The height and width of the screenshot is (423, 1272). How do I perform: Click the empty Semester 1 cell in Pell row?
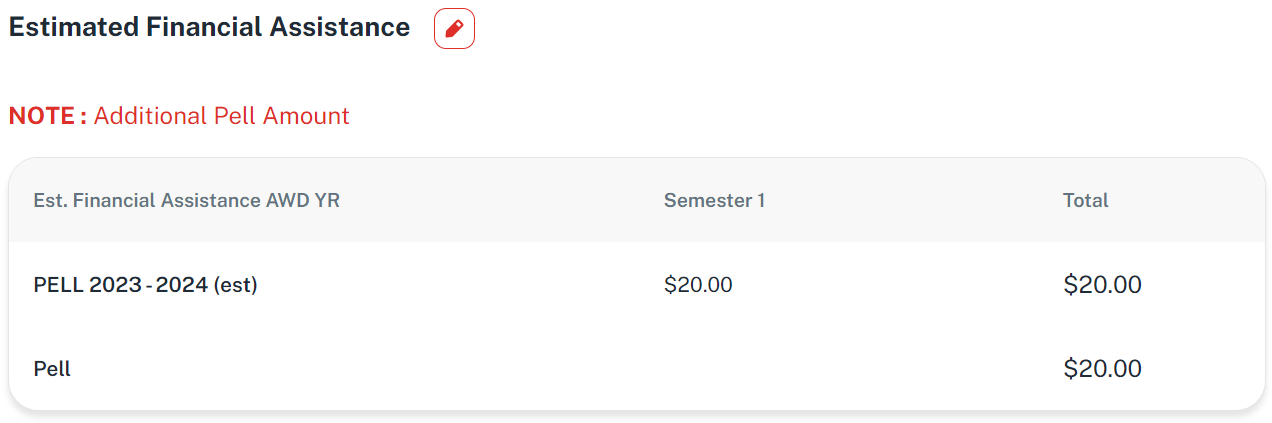pyautogui.click(x=714, y=369)
